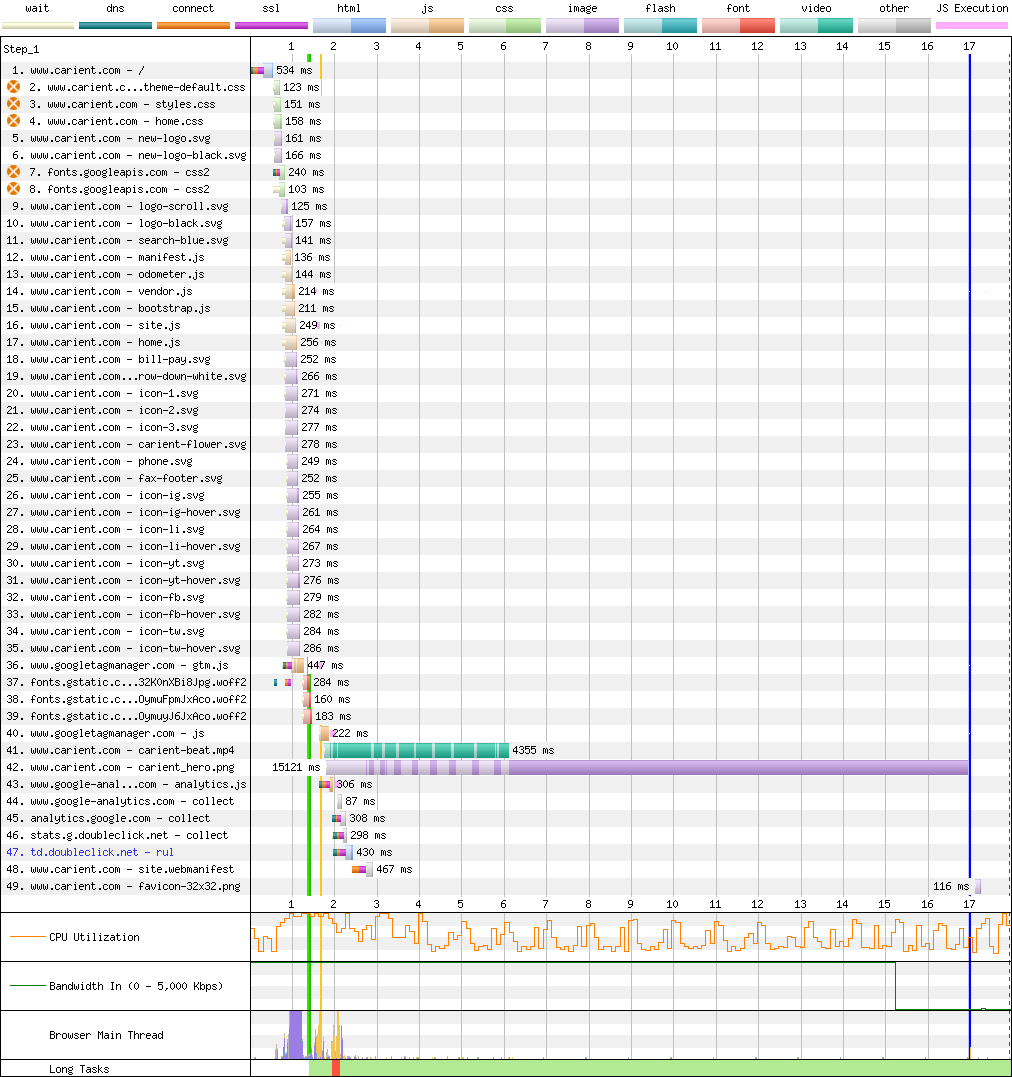Click the '15121 ms' timing label

coord(296,767)
